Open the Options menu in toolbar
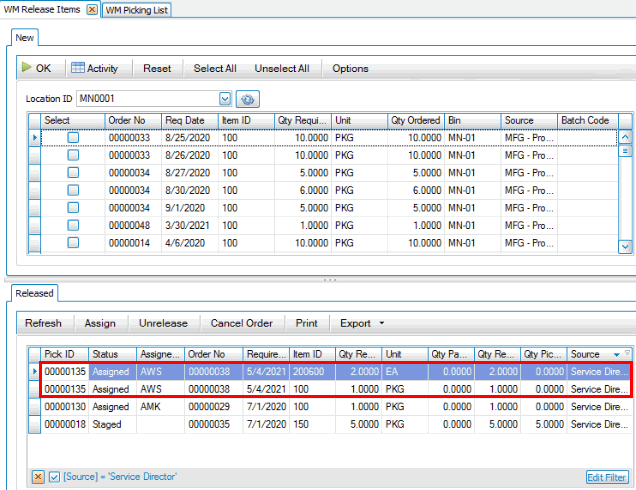Image resolution: width=636 pixels, height=490 pixels. (350, 68)
